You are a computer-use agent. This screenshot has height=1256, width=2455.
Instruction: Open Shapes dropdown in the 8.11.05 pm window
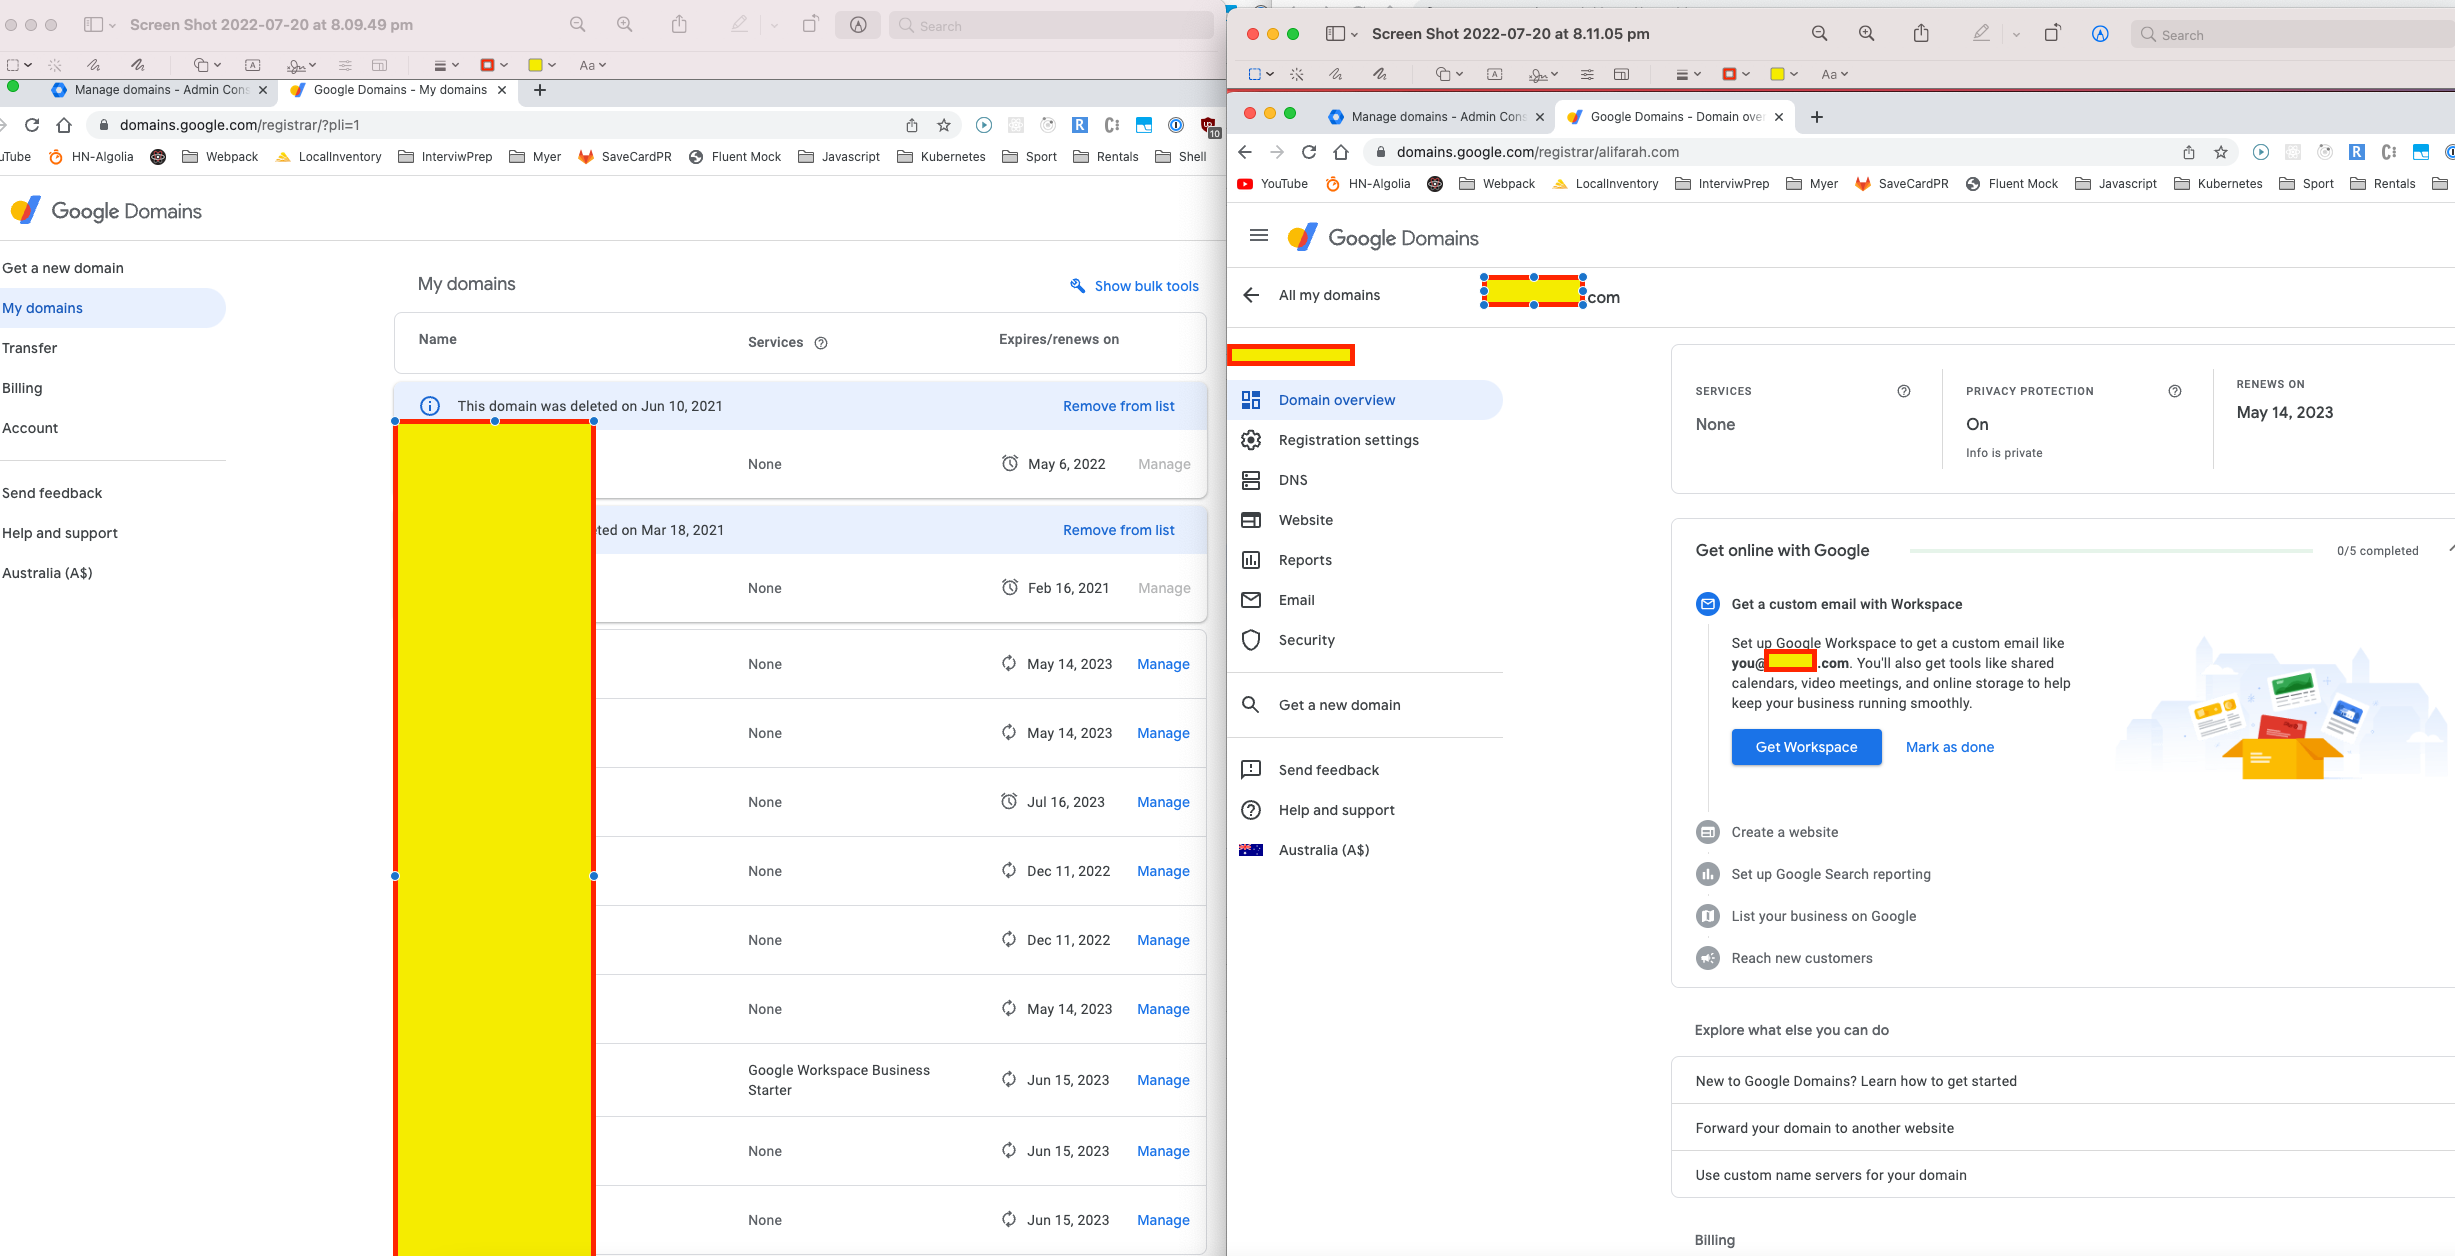1448,74
